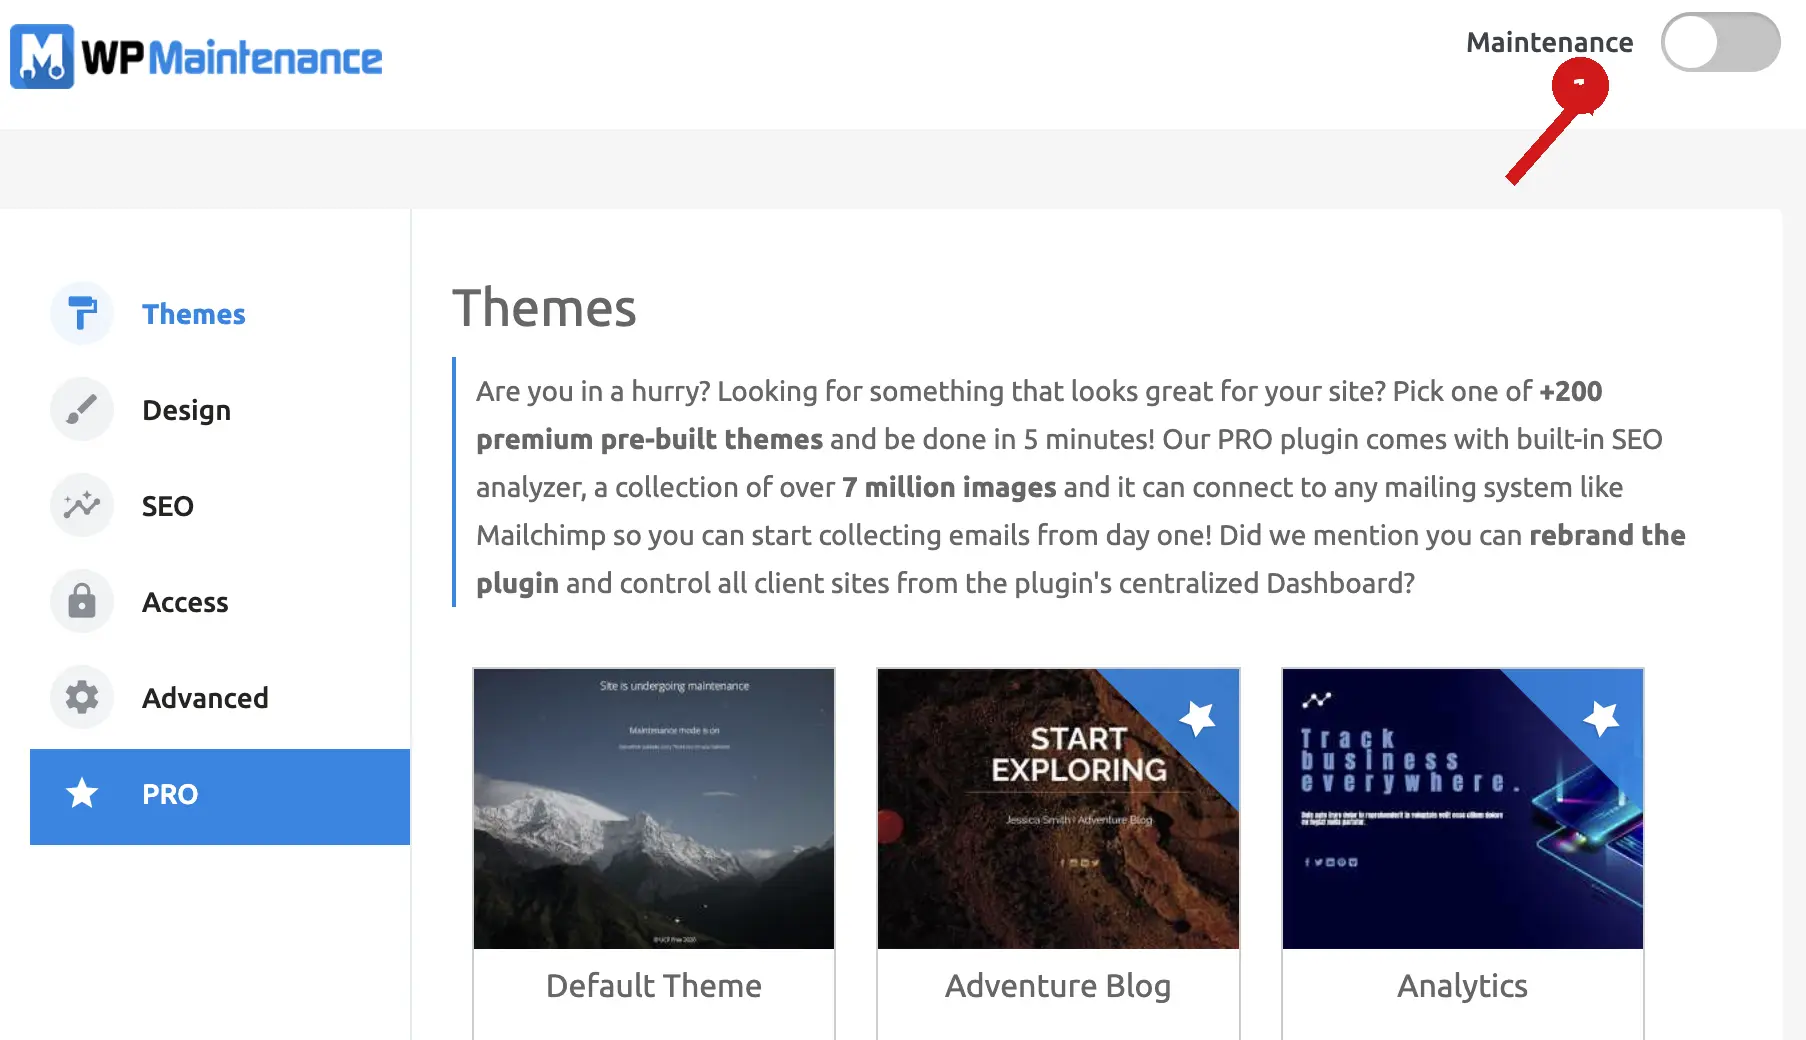
Task: Click the Adventure Blog title
Action: click(1058, 986)
